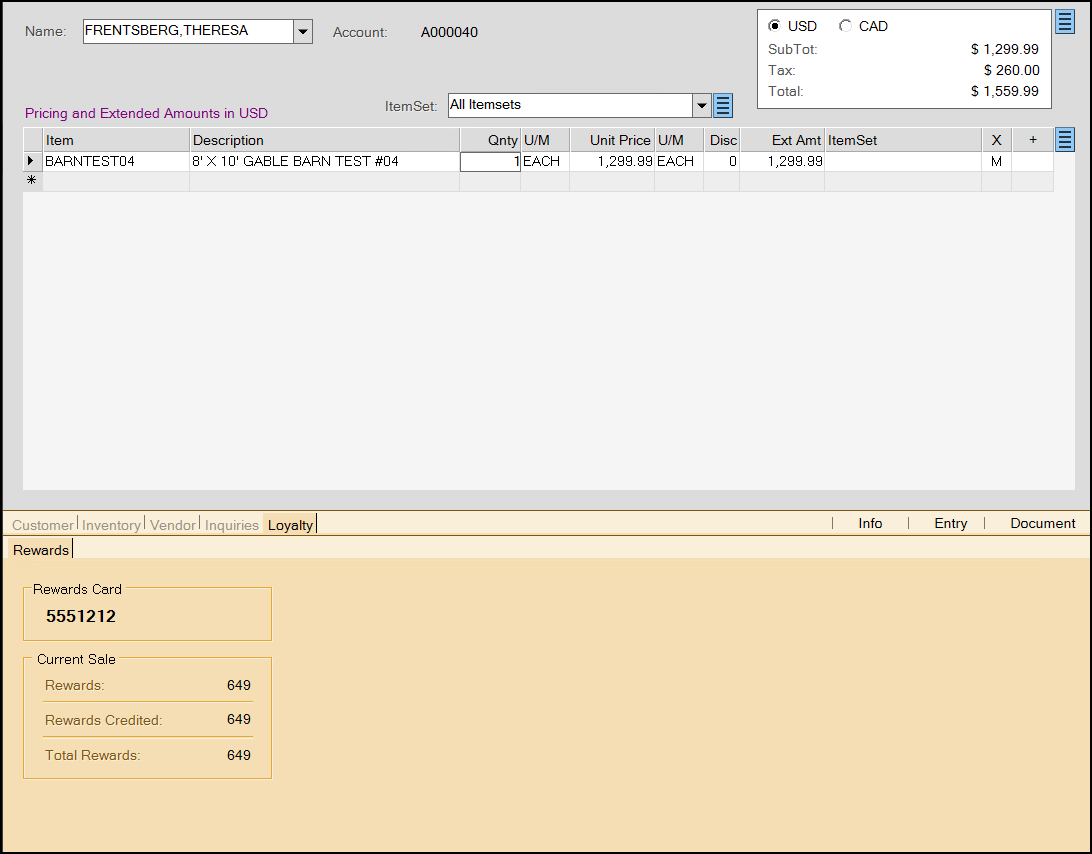Open the menu icon beside the totals panel

[1065, 22]
